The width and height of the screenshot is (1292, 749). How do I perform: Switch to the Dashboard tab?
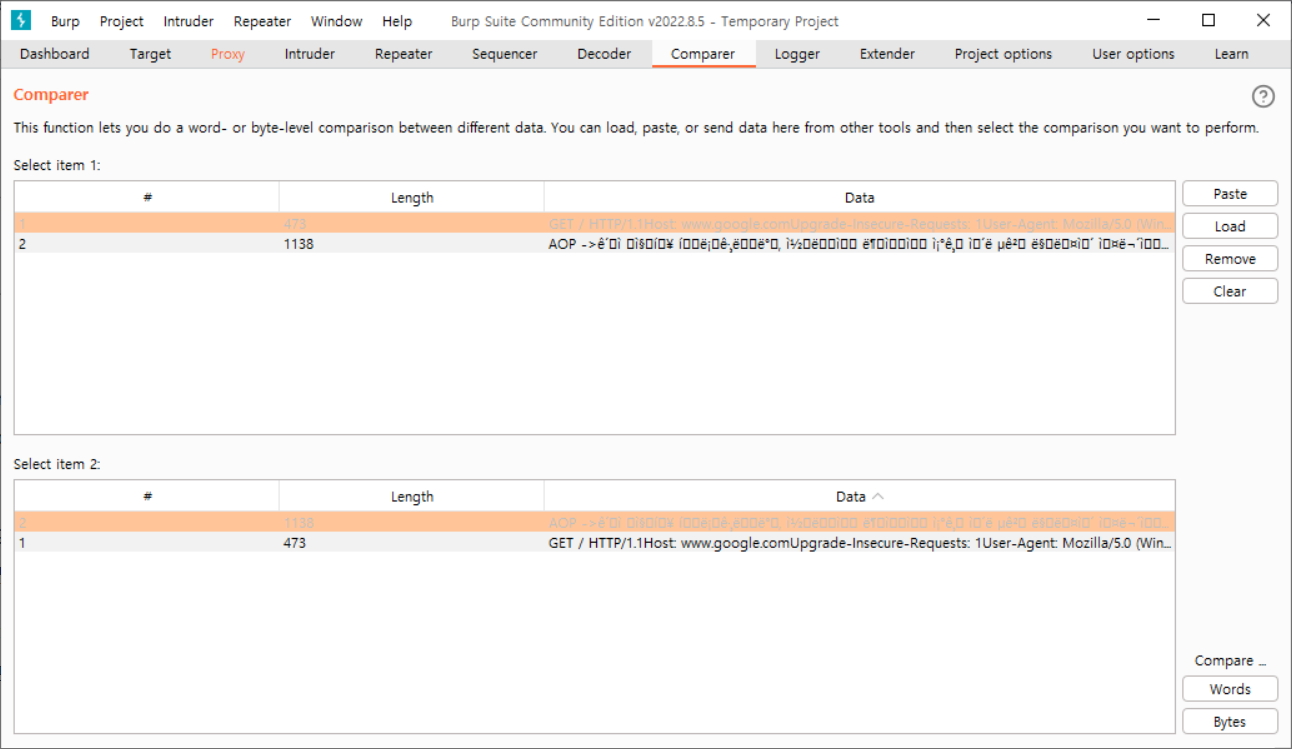pos(55,54)
